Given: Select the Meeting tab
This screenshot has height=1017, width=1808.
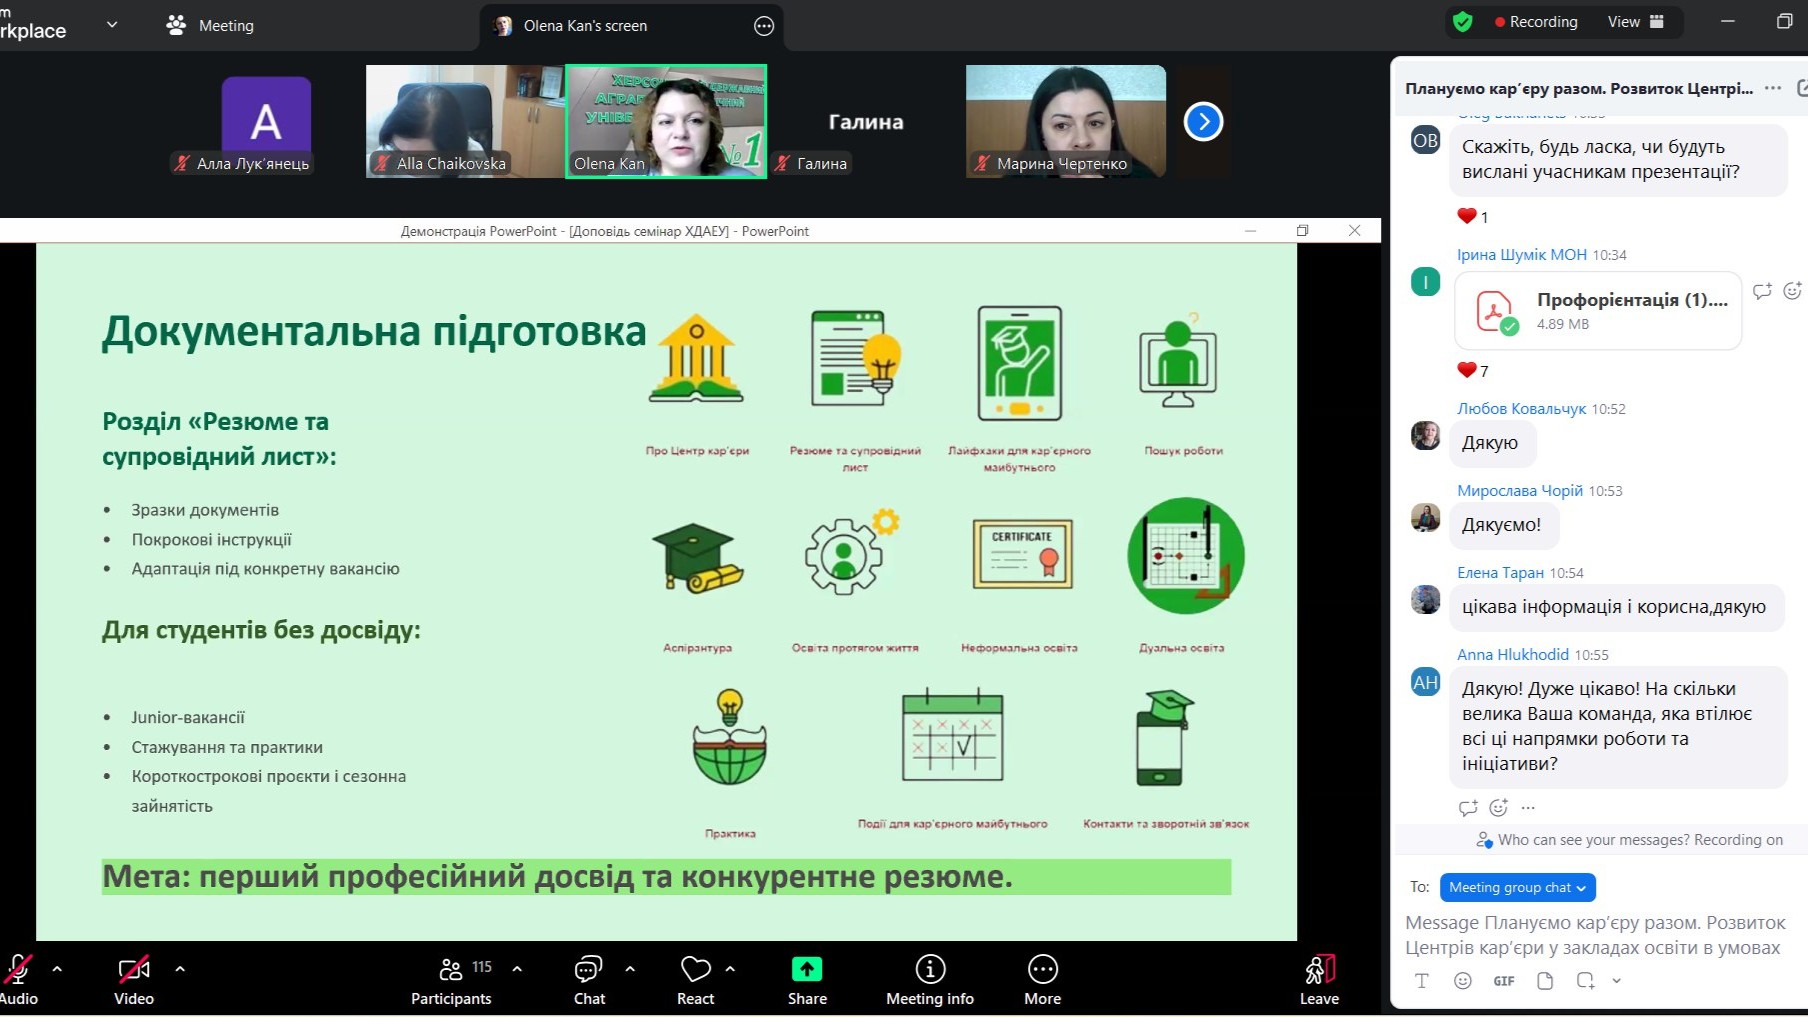Looking at the screenshot, I should coord(211,26).
